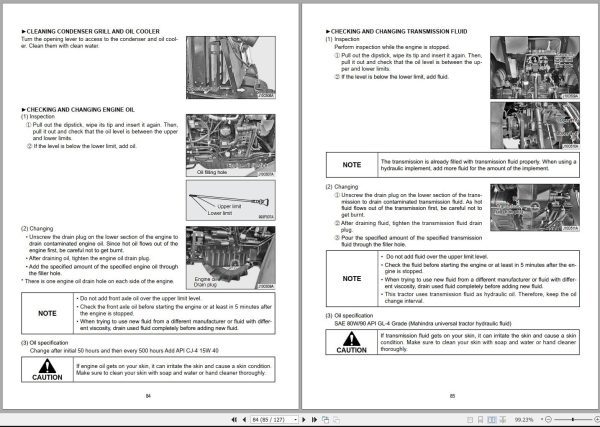Screen dimensions: 600x427
Task: Click the zoom slider handle
Action: (573, 420)
